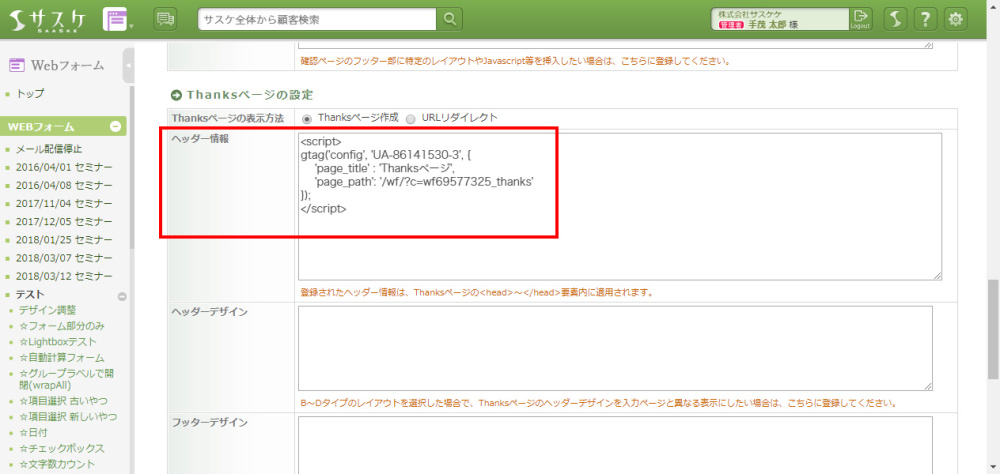The height and width of the screenshot is (474, 1000).
Task: Select the 2018/03/12 セミナー form
Action: pyautogui.click(x=64, y=275)
